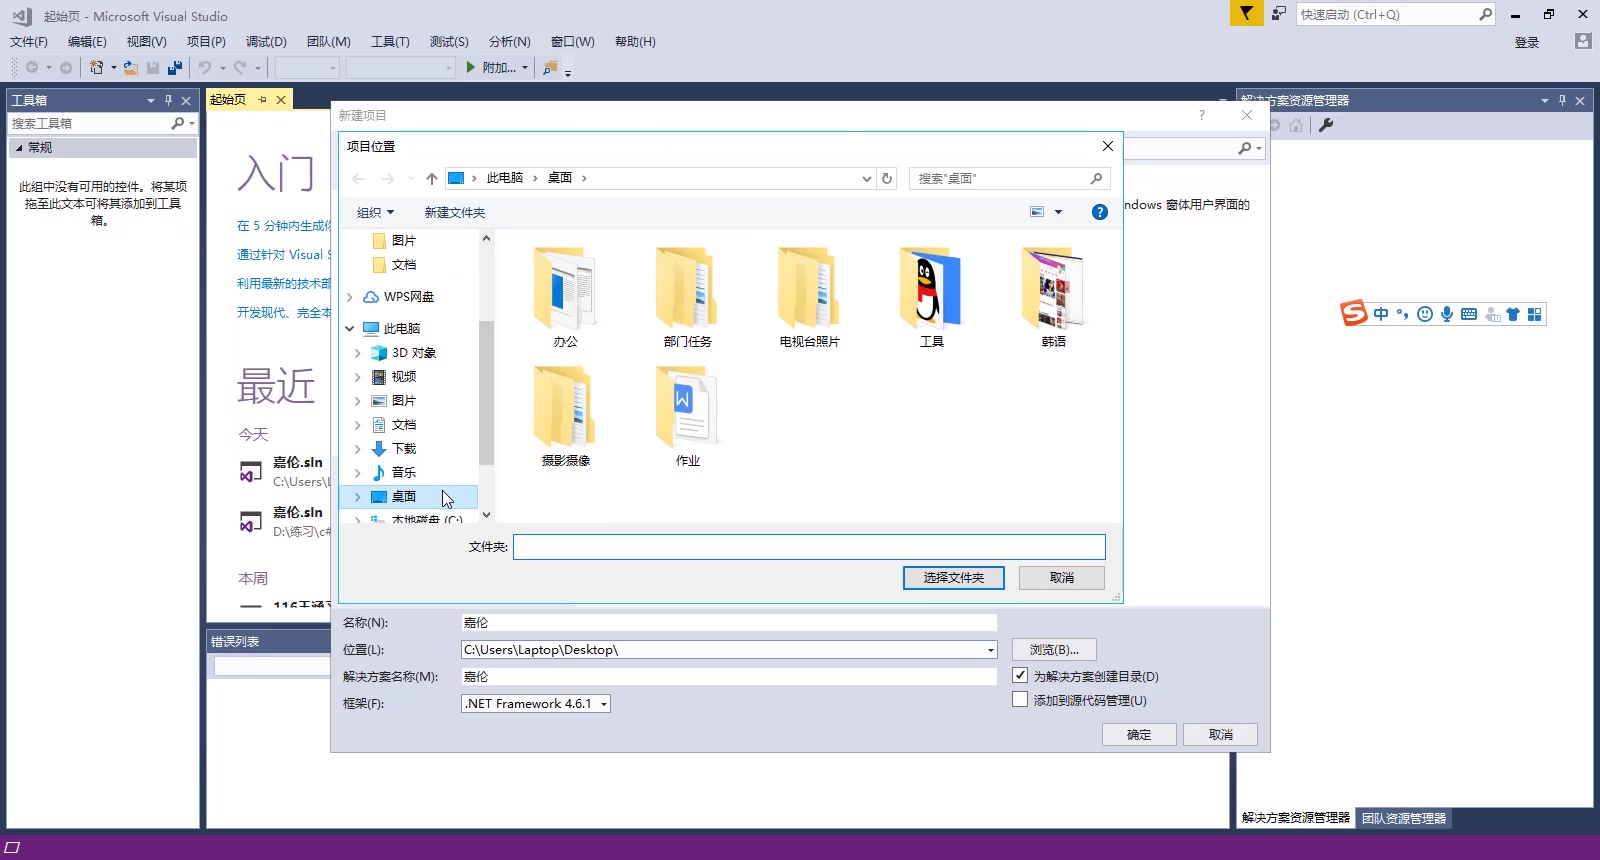
Task: Select the 作业 folder thumbnail
Action: (688, 416)
